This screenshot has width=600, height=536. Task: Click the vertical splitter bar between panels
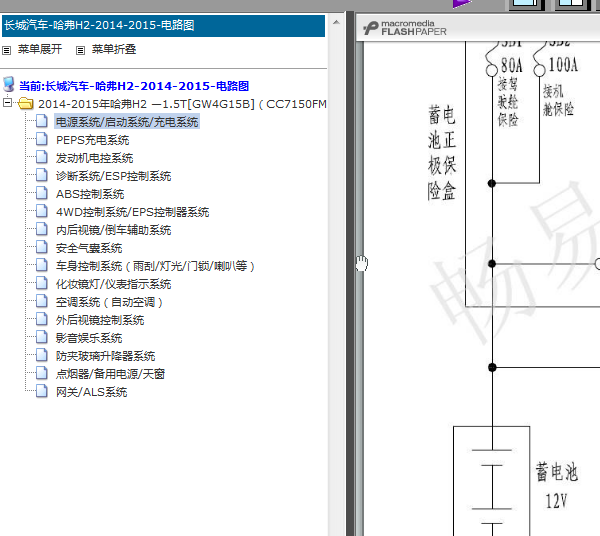pos(350,274)
